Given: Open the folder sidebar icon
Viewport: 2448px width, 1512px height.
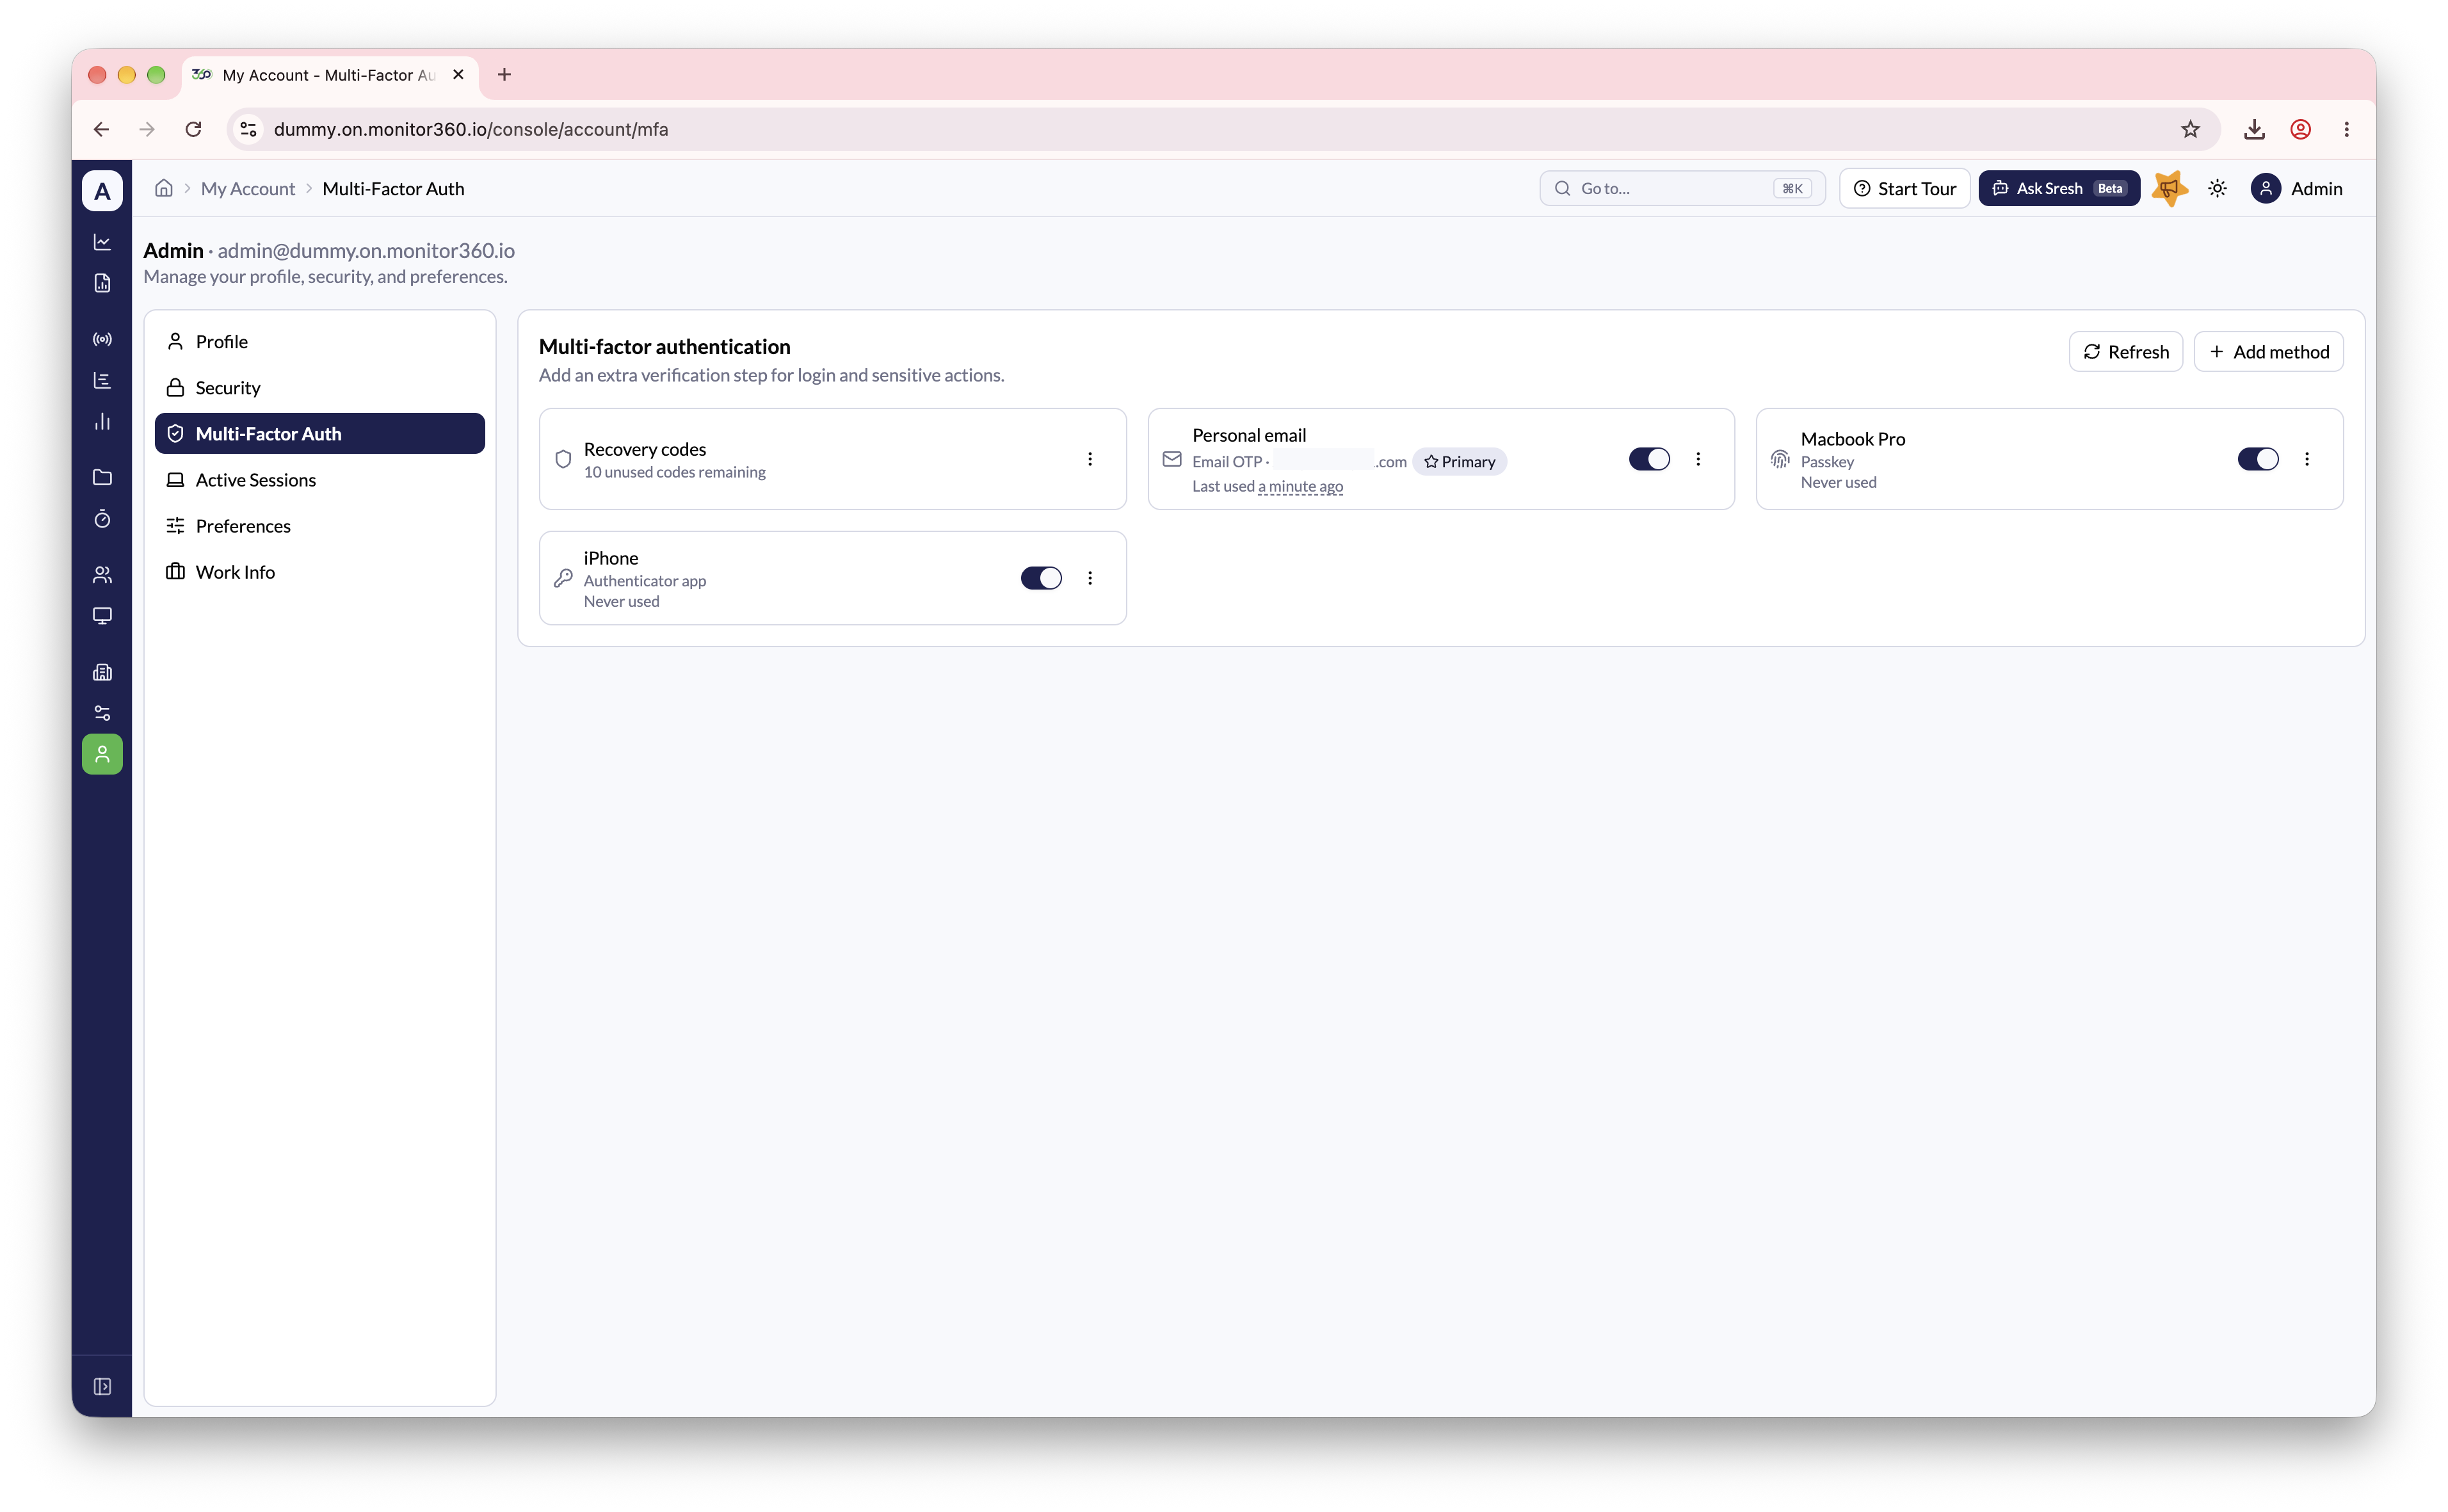Looking at the screenshot, I should (x=102, y=477).
